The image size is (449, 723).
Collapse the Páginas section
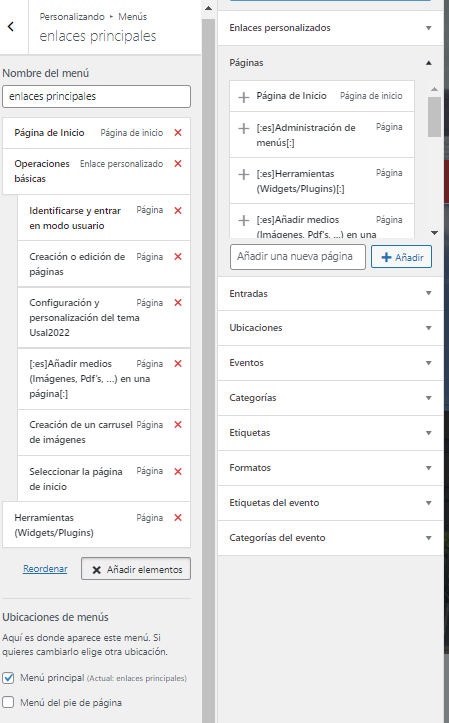(330, 63)
